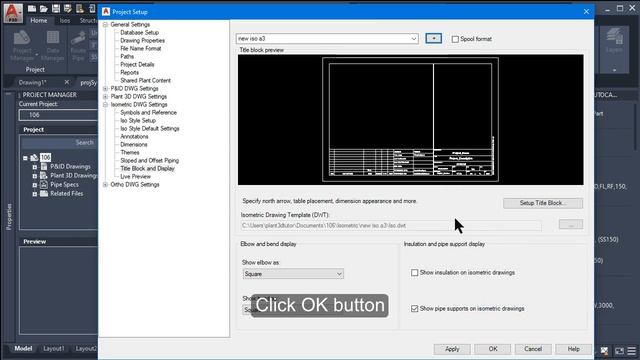Expand Plant 3D Drawings in Project Manager
This screenshot has width=640, height=360.
(x=35, y=176)
